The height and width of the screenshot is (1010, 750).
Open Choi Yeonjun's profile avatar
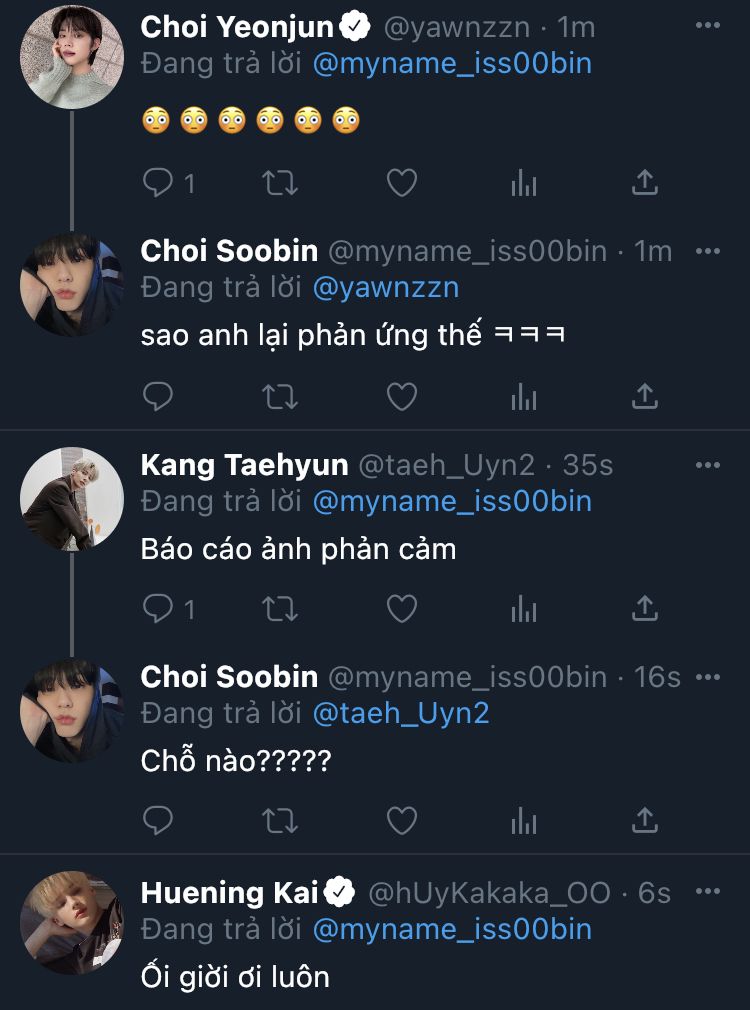[x=71, y=57]
